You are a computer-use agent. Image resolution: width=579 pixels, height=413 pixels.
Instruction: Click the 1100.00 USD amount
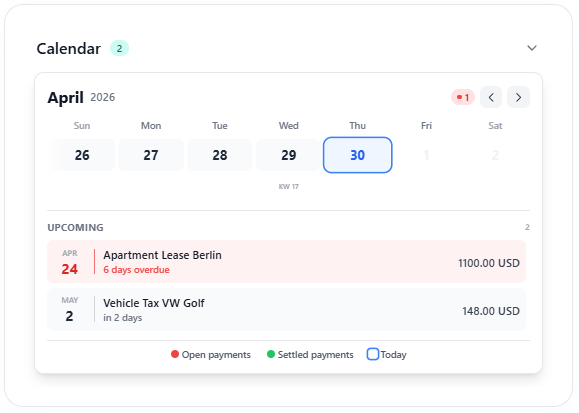(x=489, y=263)
